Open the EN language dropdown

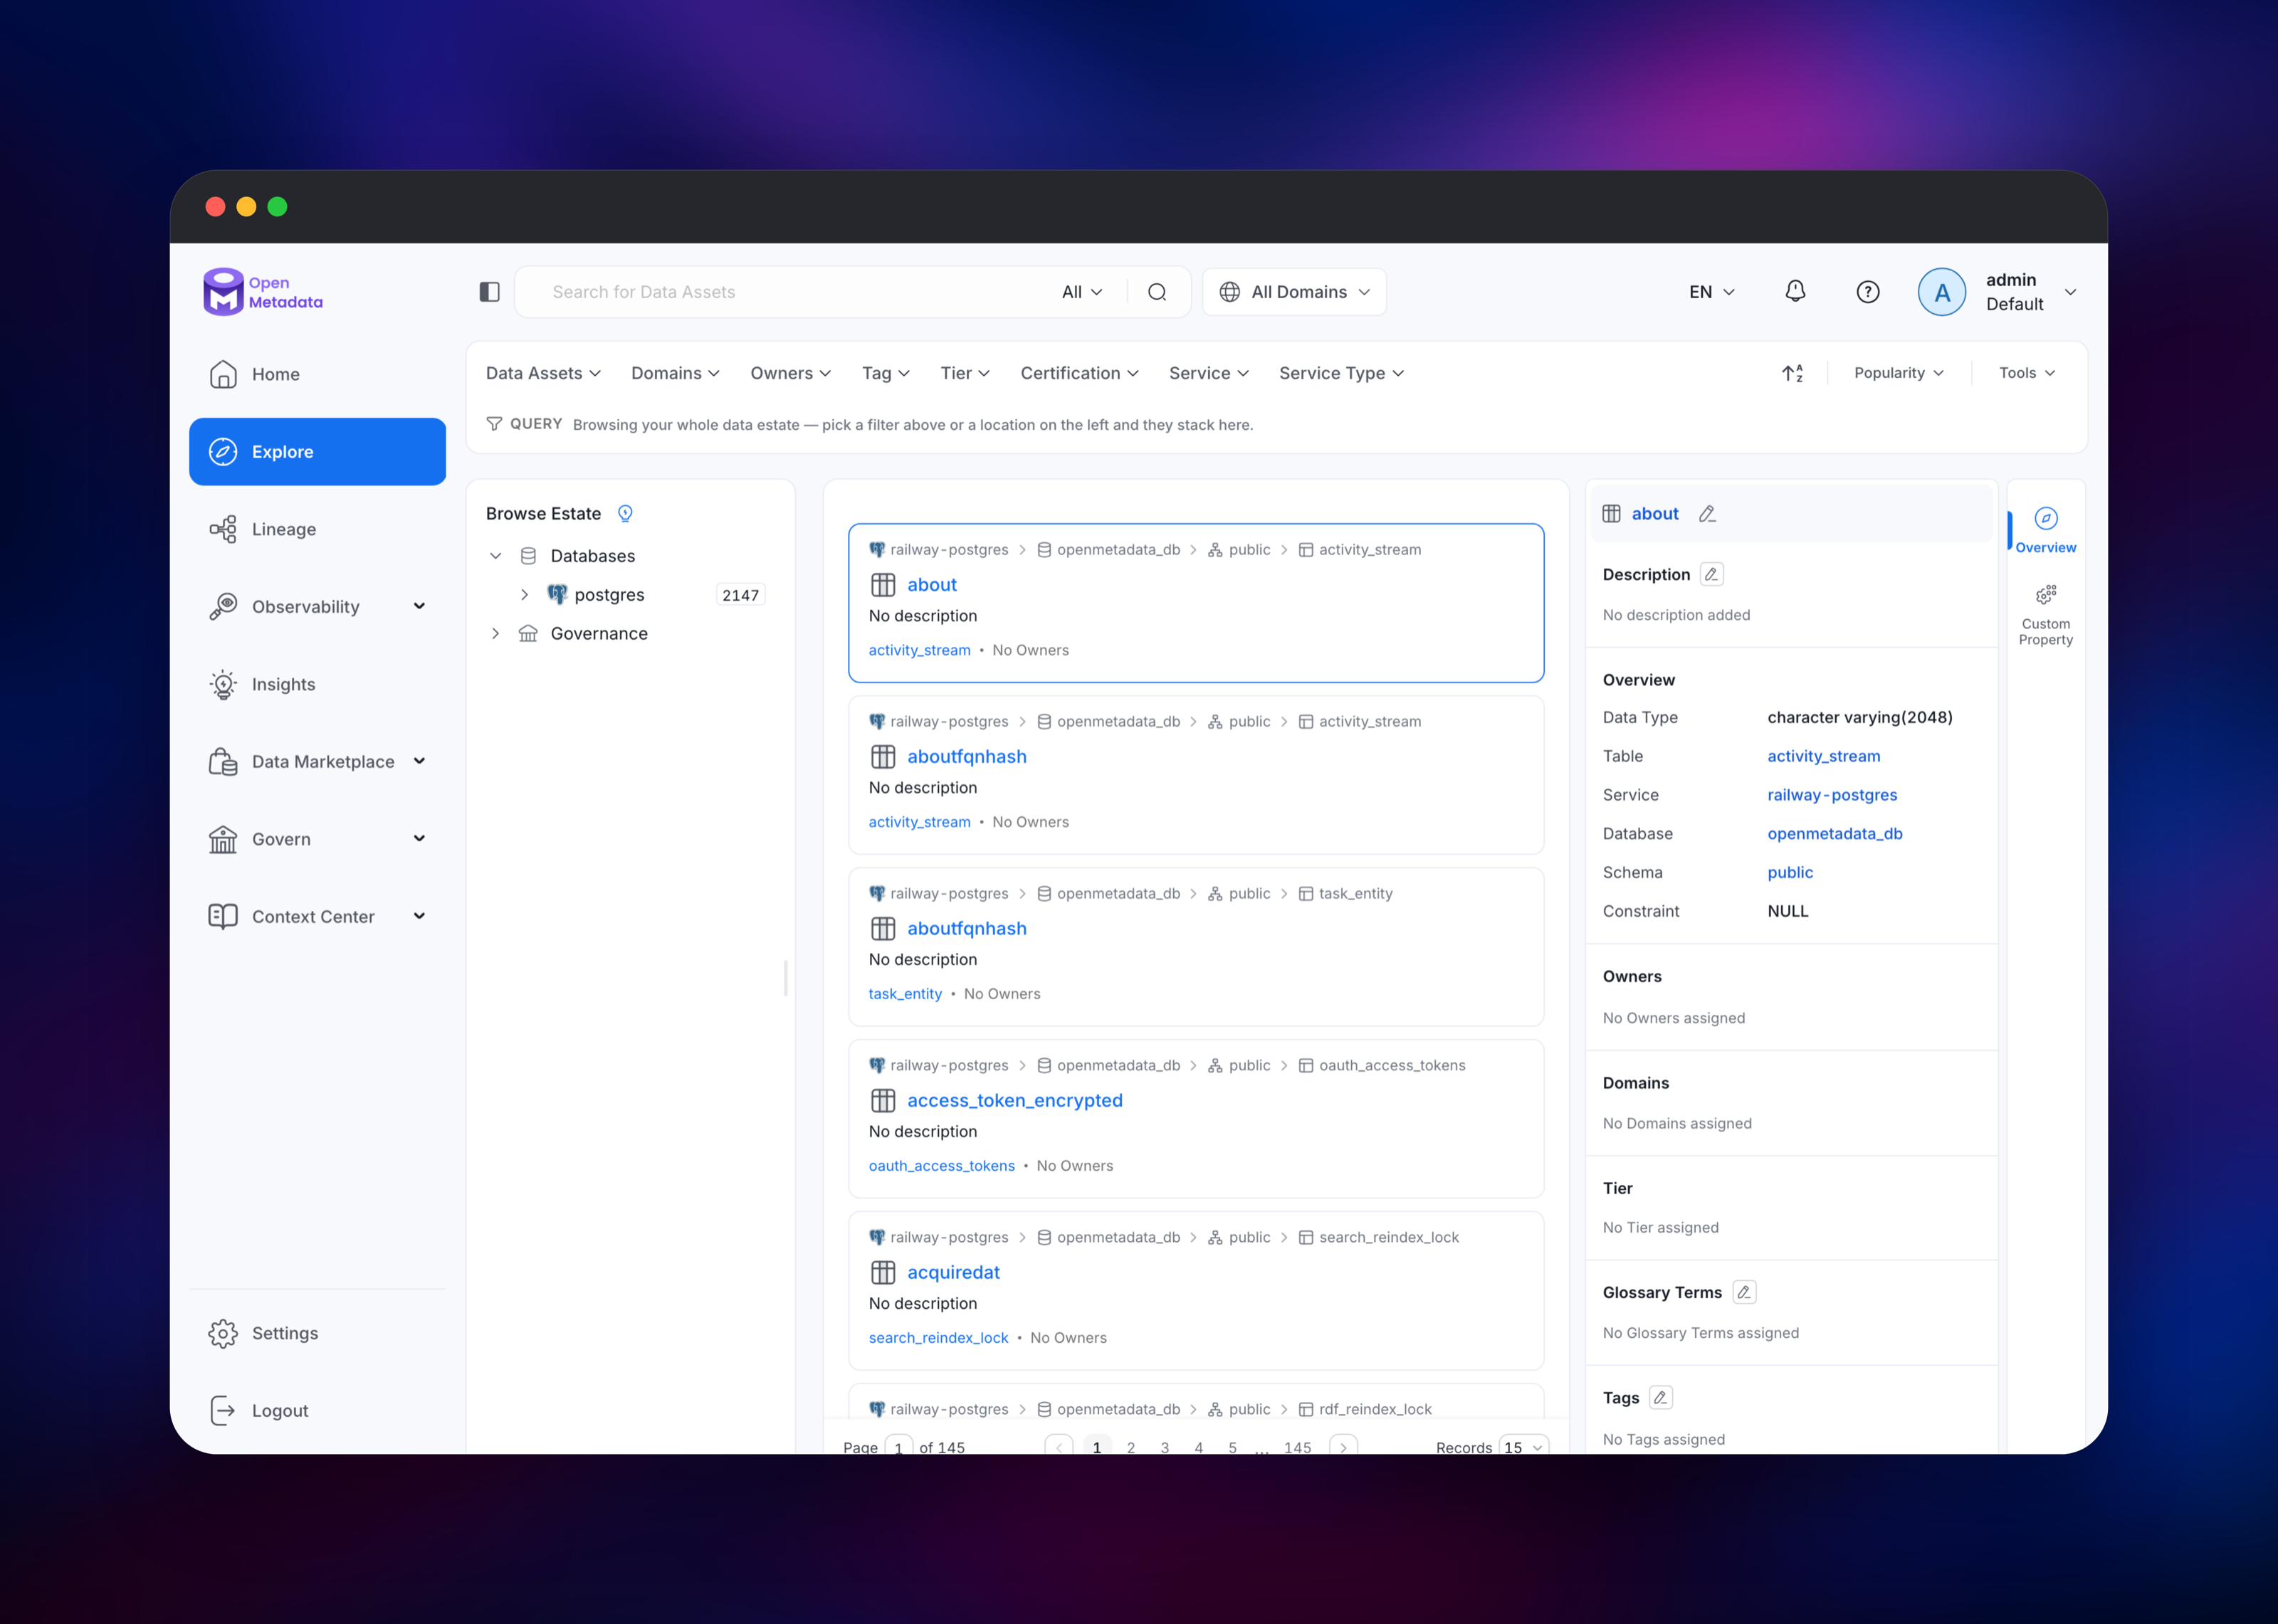pyautogui.click(x=1711, y=292)
